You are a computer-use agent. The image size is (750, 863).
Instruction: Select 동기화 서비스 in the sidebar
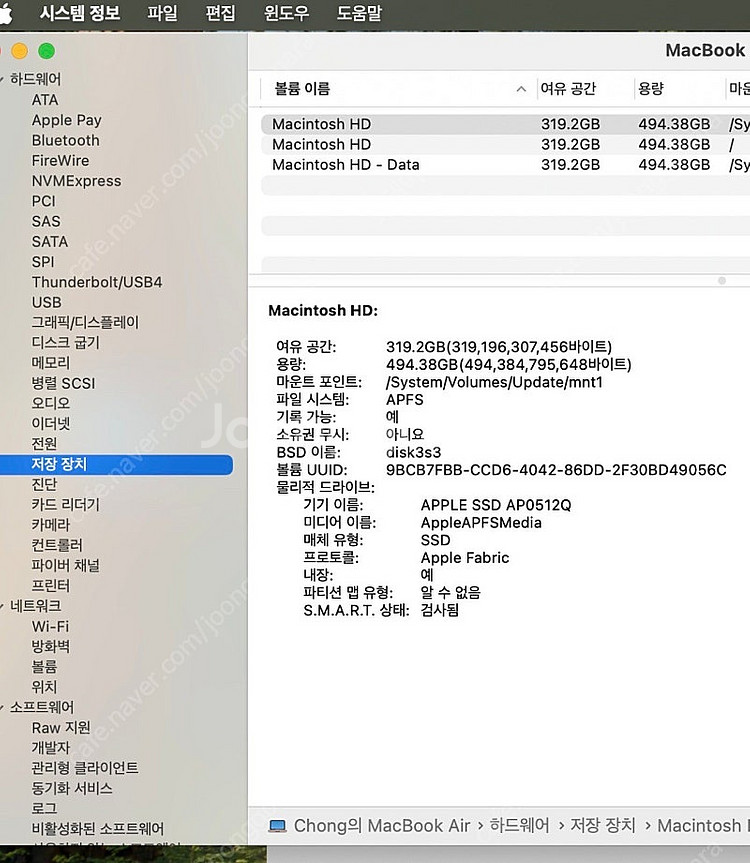tap(72, 788)
